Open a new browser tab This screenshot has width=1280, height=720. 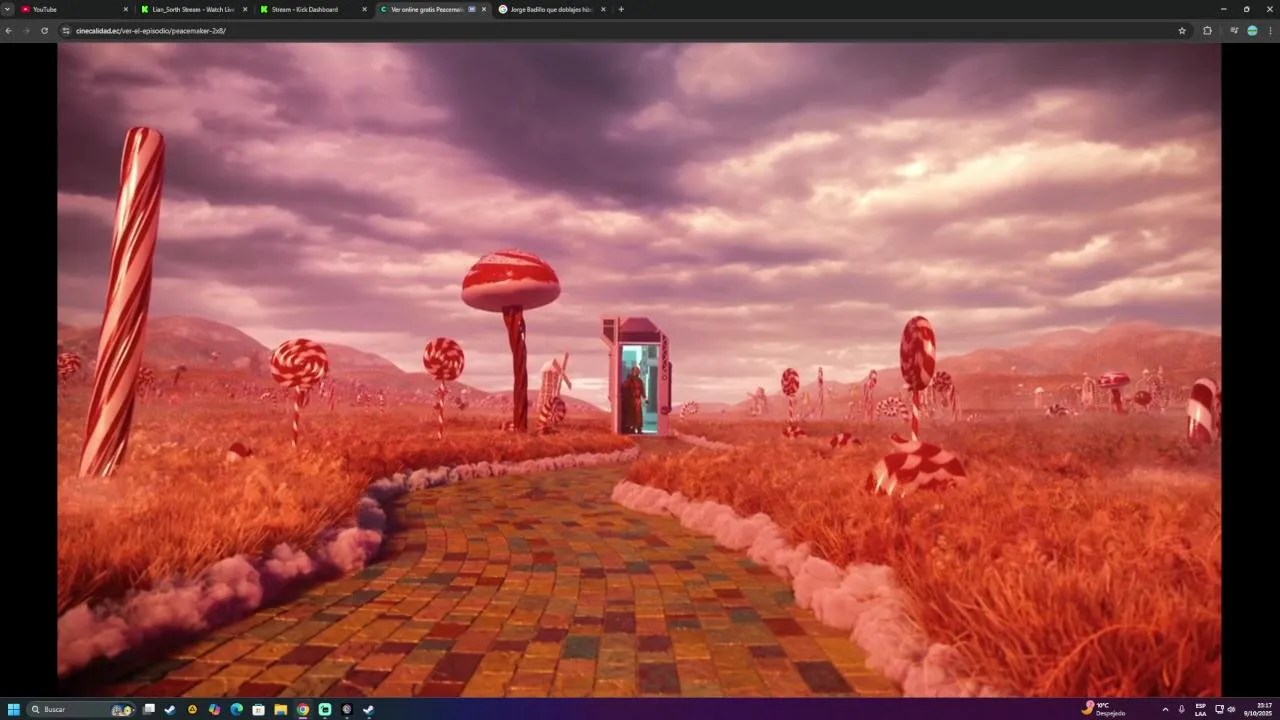621,9
